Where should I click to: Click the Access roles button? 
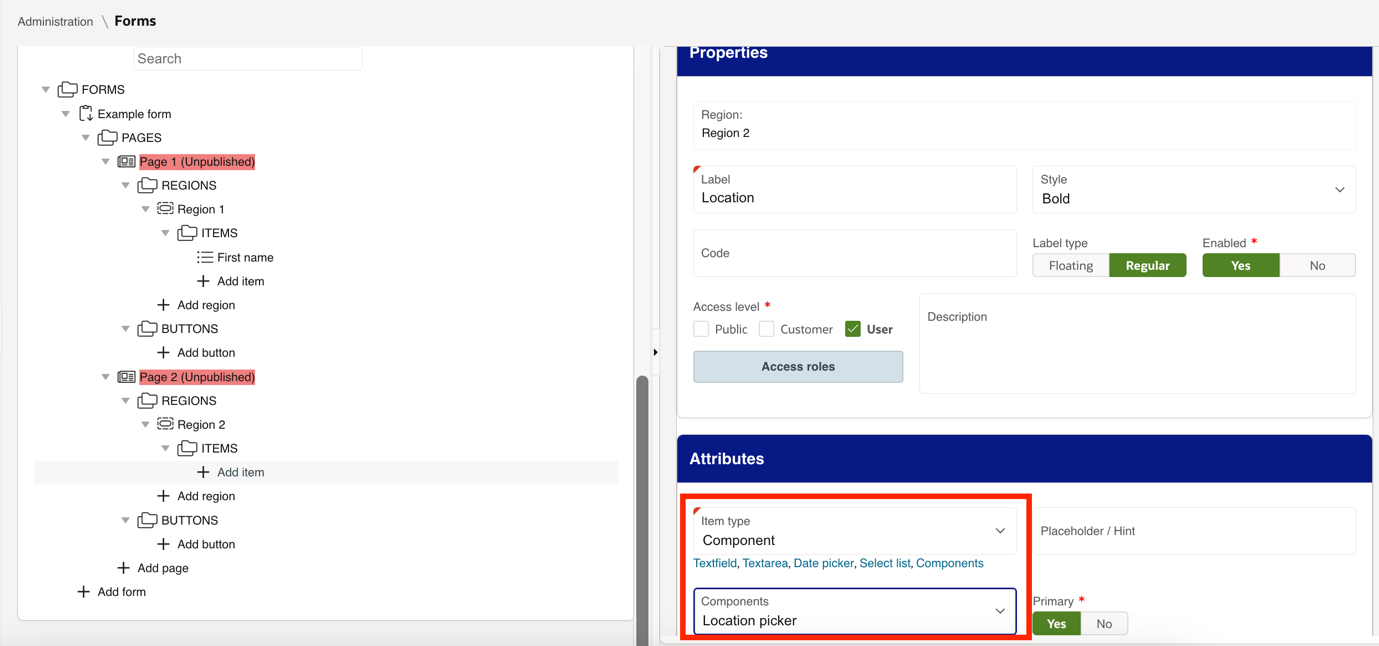797,366
